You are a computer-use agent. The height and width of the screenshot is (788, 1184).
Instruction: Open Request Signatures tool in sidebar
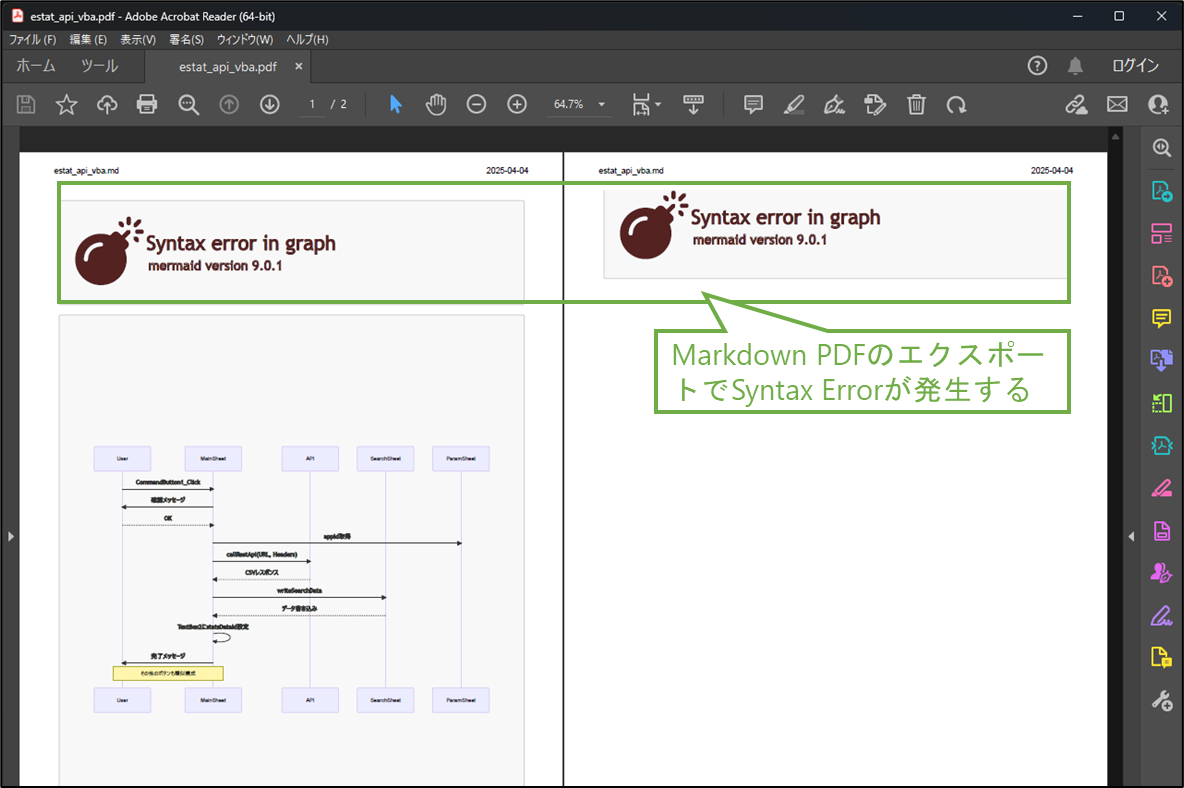coord(1162,573)
